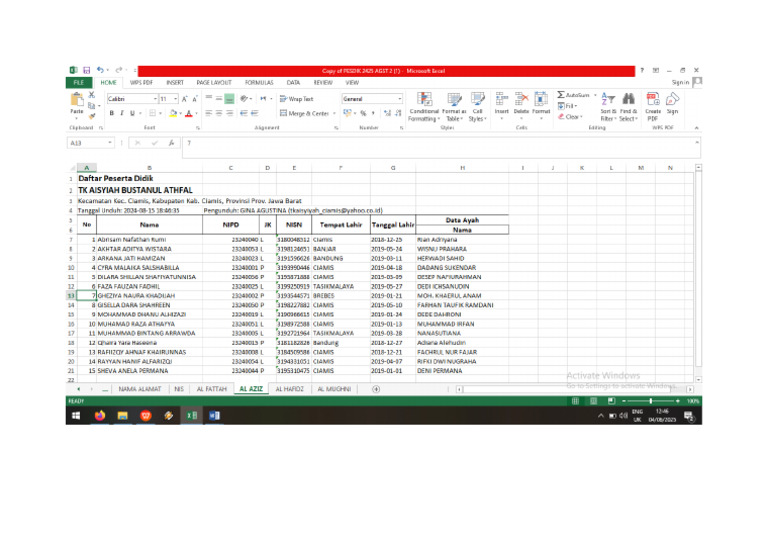Image resolution: width=768 pixels, height=543 pixels.
Task: Click the Percent Style icon
Action: [363, 113]
